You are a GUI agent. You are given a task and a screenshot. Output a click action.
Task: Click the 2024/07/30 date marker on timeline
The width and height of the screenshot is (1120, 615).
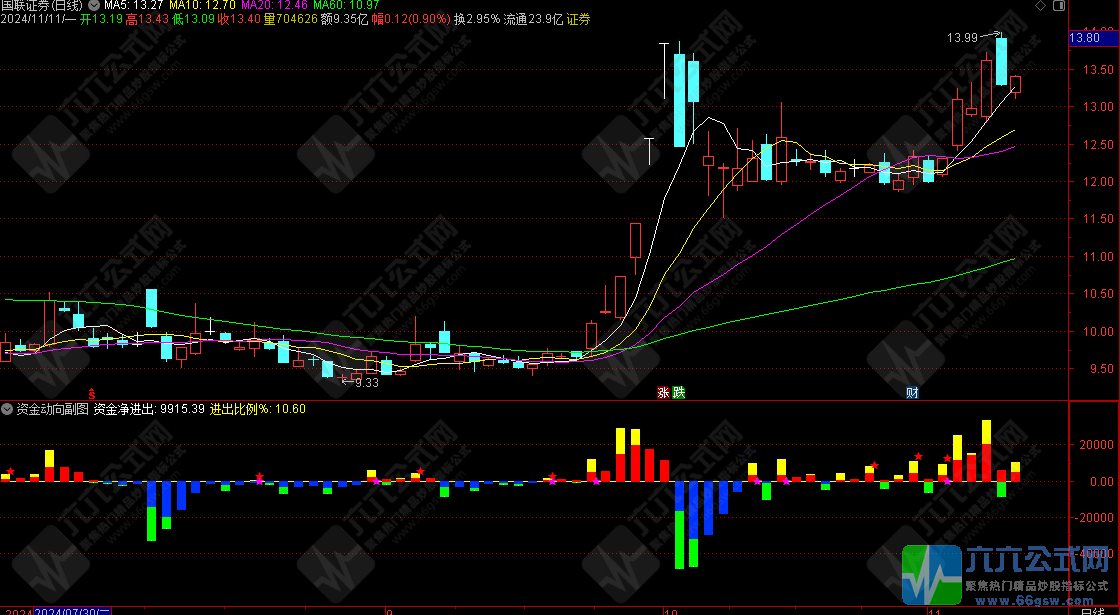tap(77, 609)
